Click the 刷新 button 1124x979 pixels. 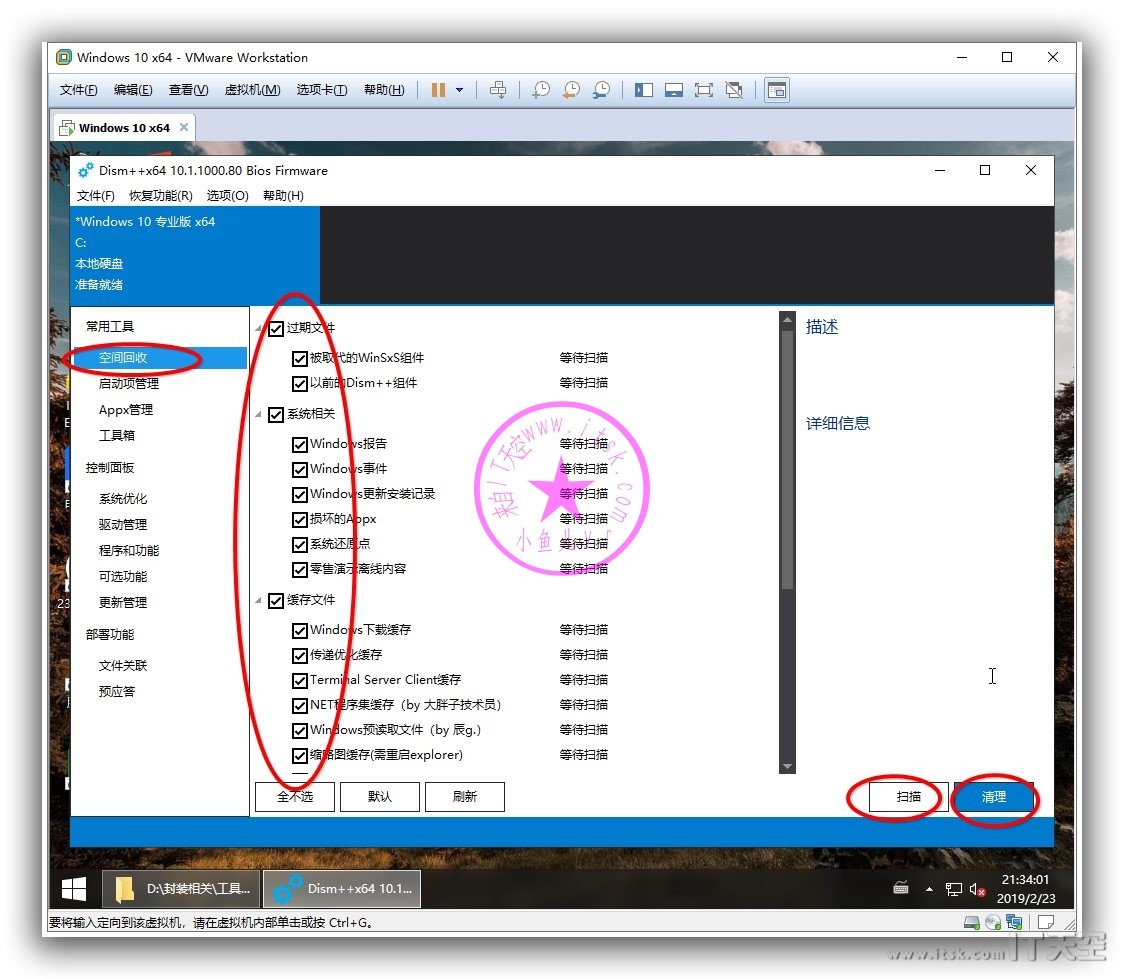[x=465, y=796]
